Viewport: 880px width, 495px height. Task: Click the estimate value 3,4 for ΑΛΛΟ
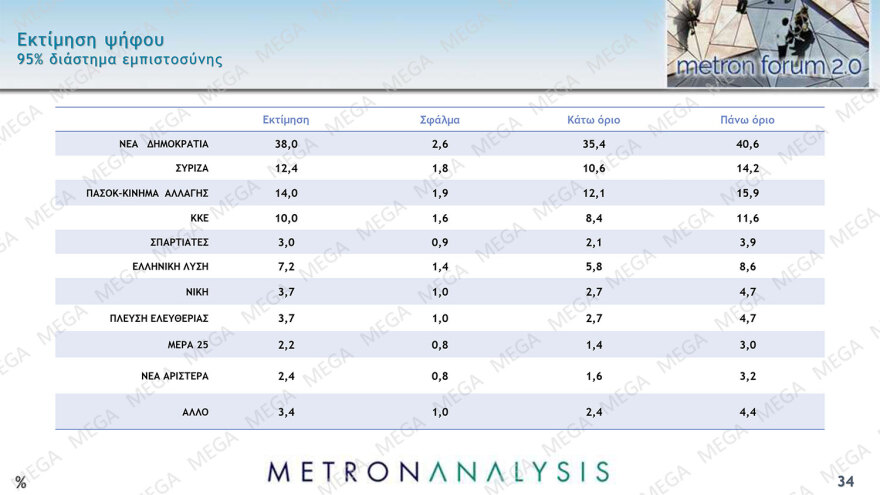click(286, 412)
